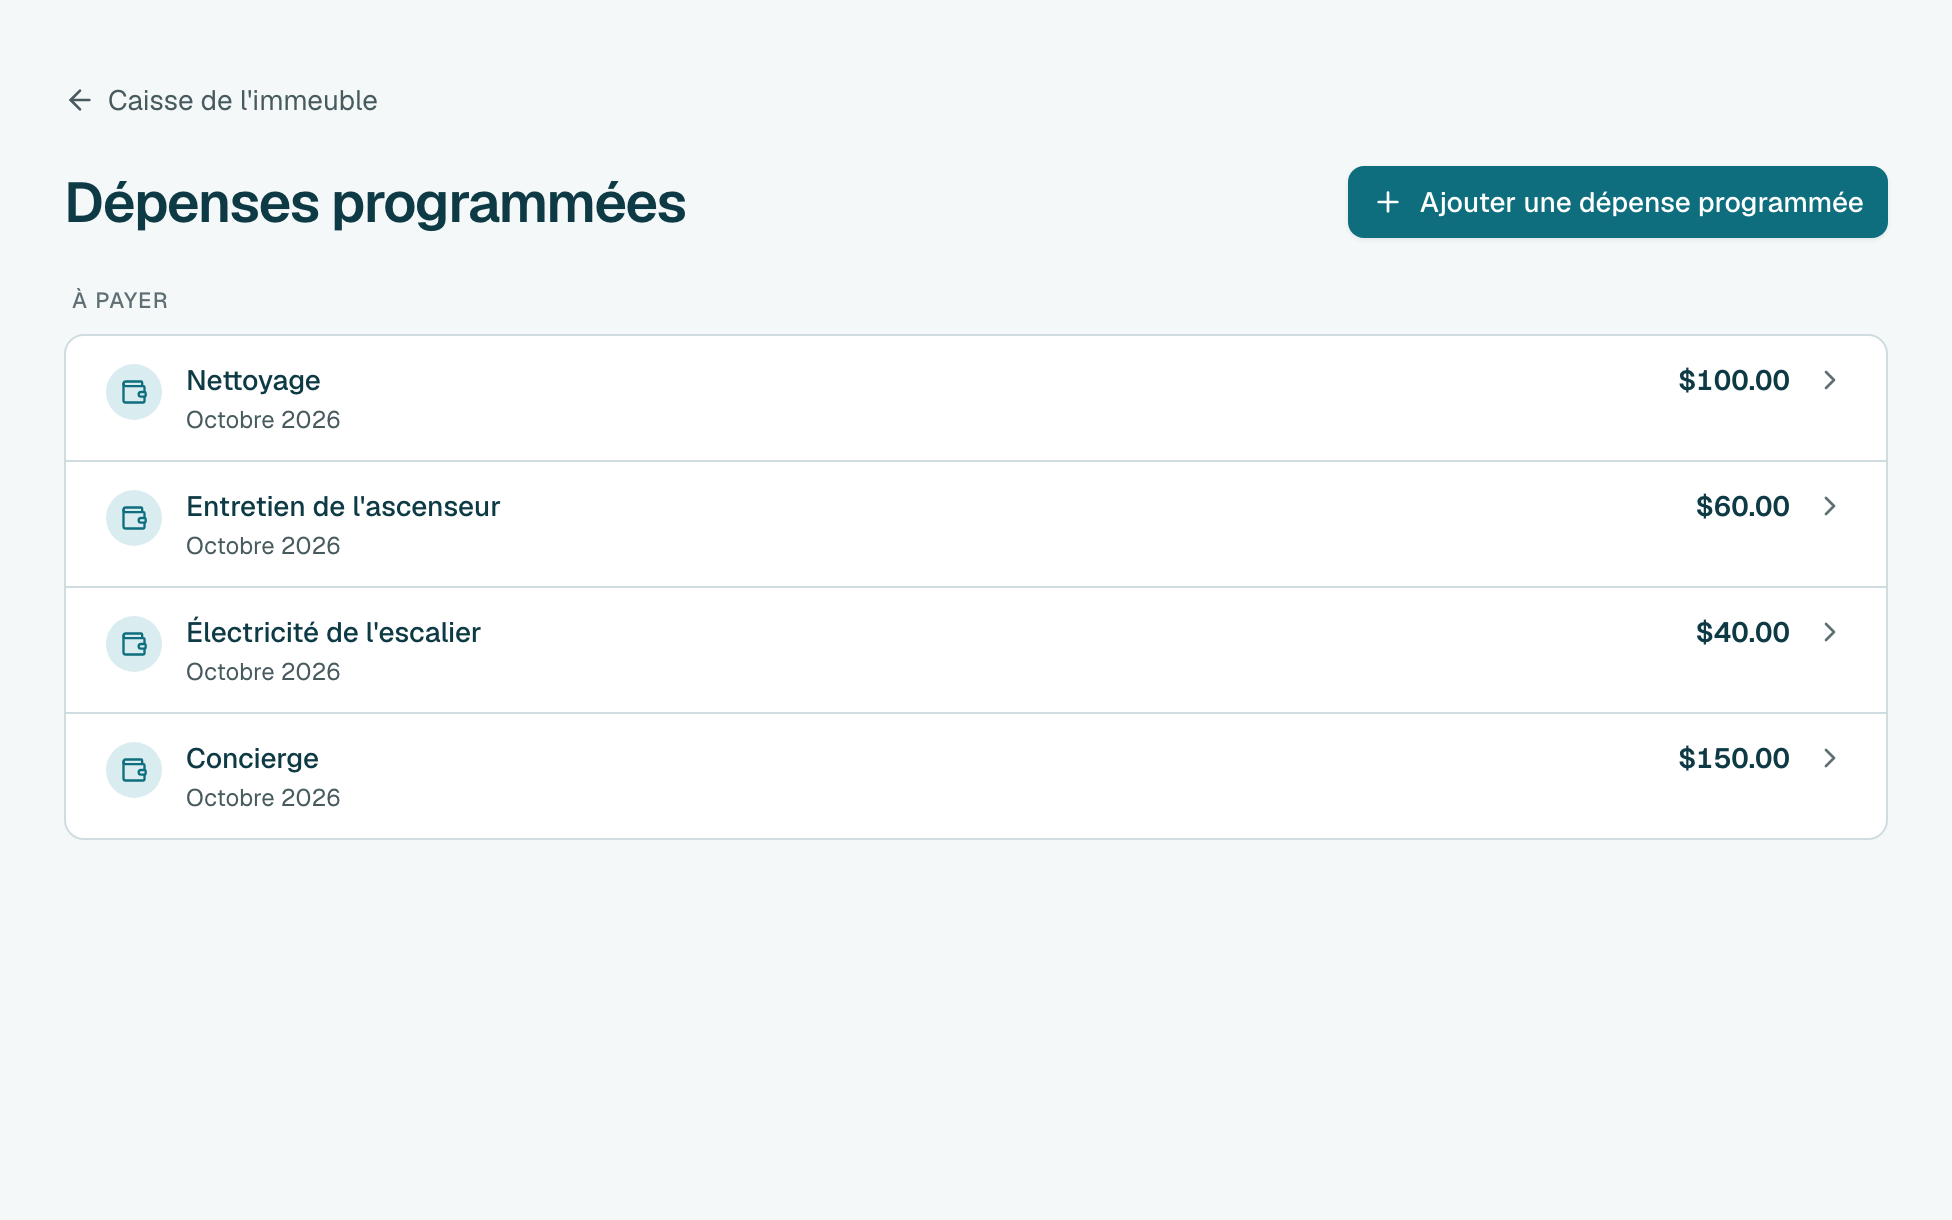Viewport: 1952px width, 1220px height.
Task: Click Octobre 2026 under Concierge
Action: pyautogui.click(x=263, y=798)
